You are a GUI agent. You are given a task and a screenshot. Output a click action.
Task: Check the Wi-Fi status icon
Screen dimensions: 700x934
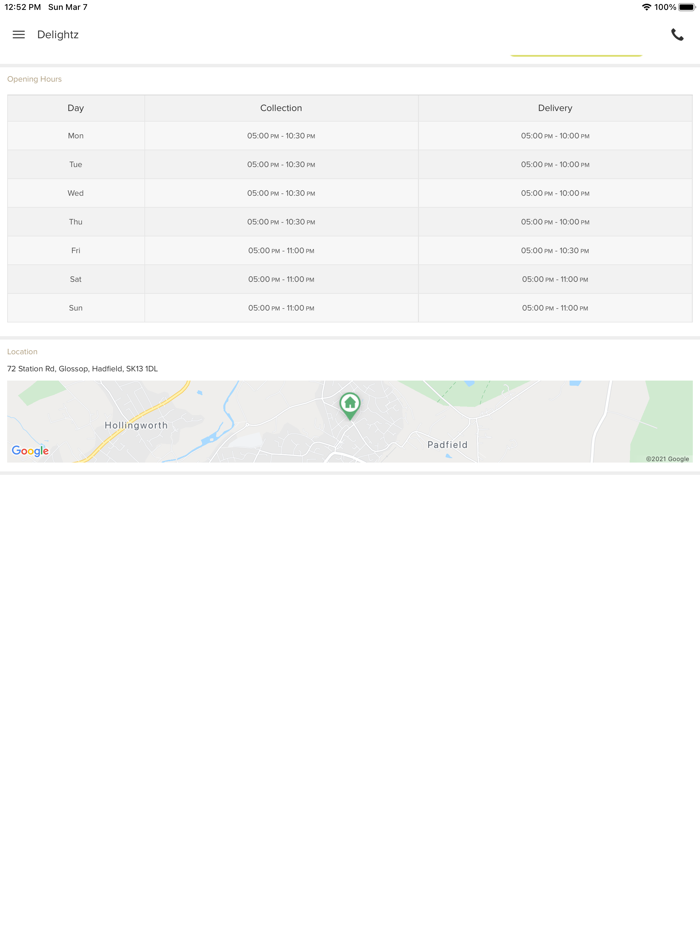[646, 7]
